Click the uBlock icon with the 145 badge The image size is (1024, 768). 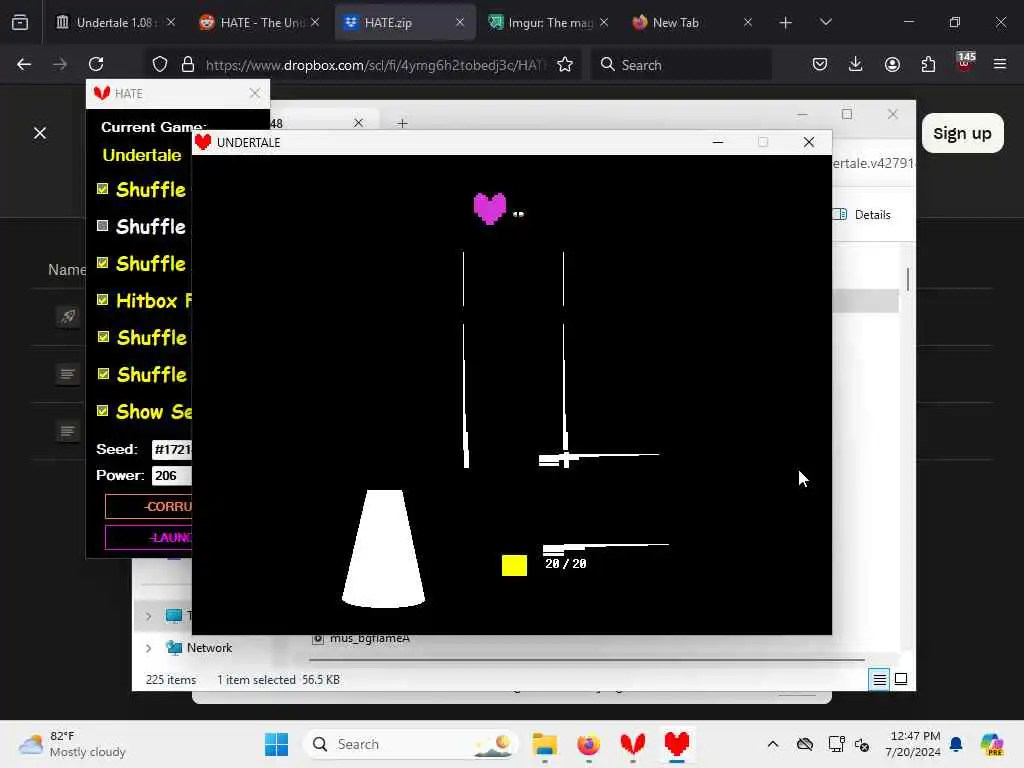(965, 62)
